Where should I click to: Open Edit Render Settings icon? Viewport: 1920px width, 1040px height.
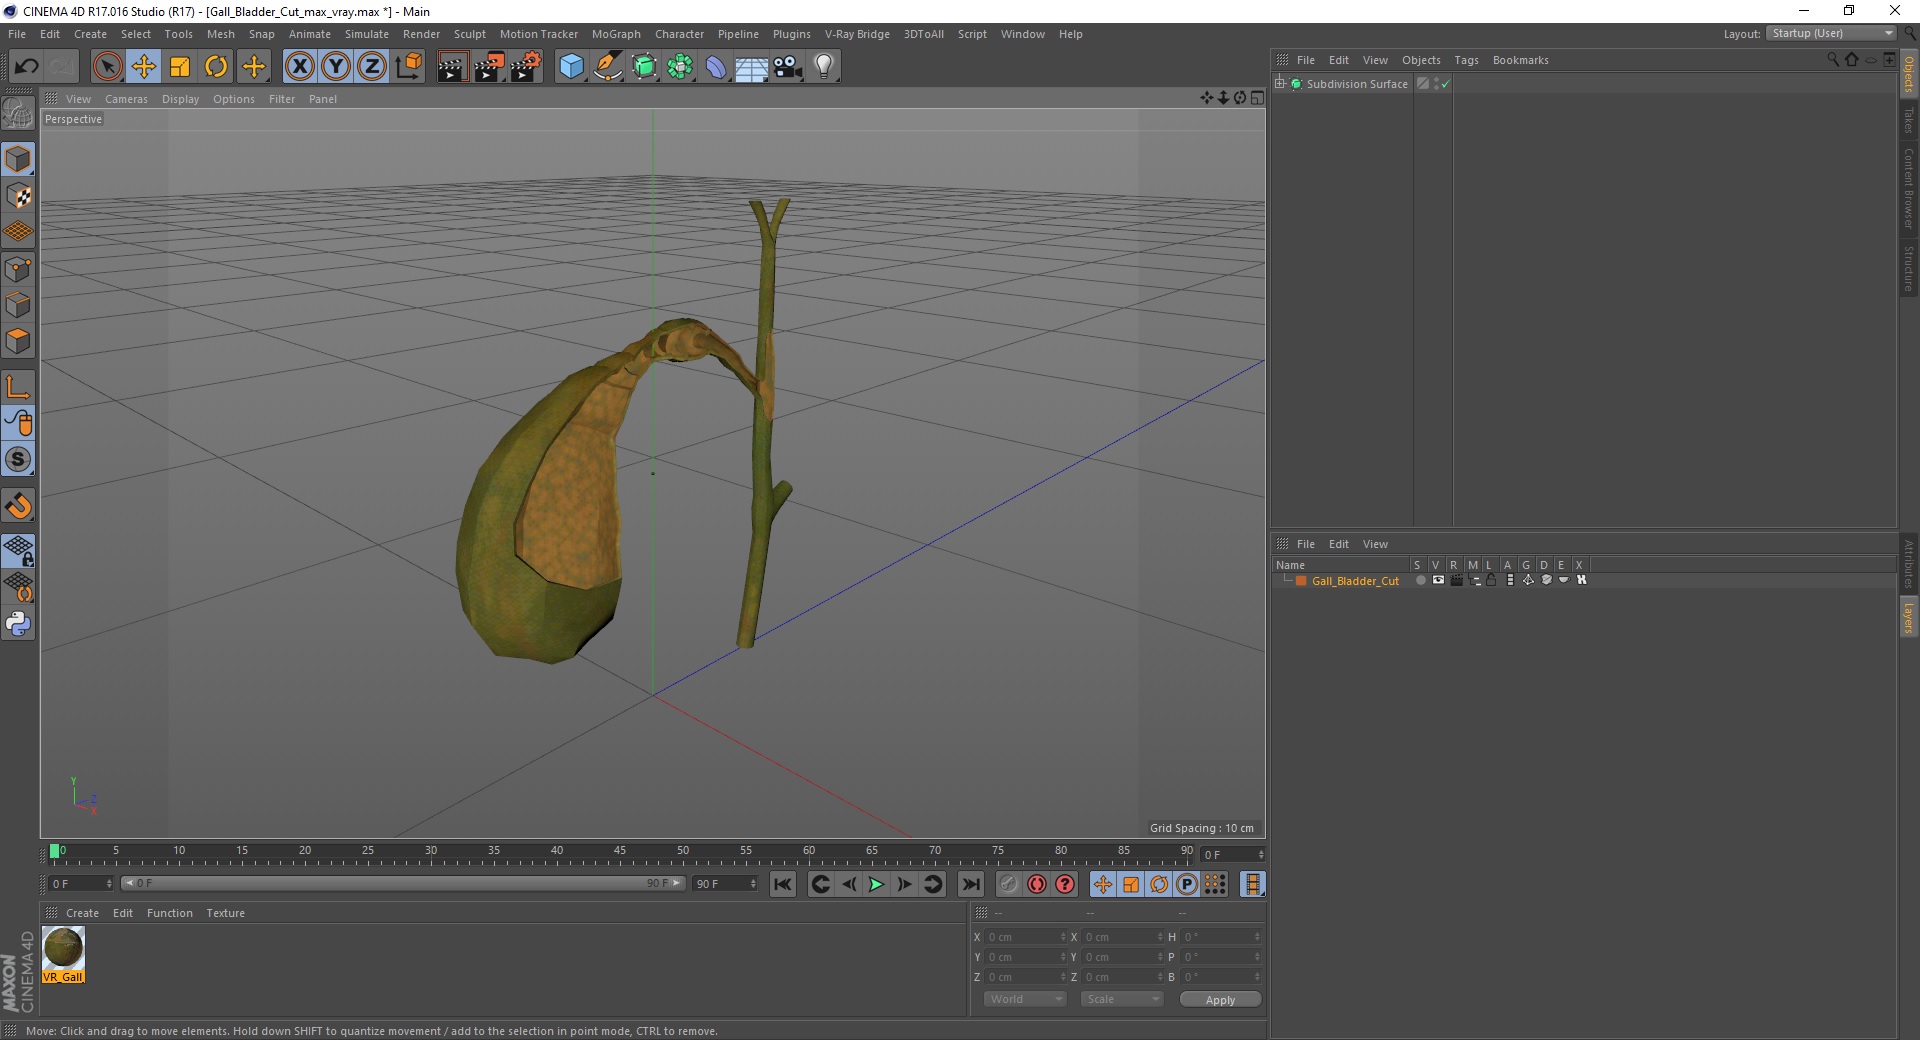(x=526, y=67)
